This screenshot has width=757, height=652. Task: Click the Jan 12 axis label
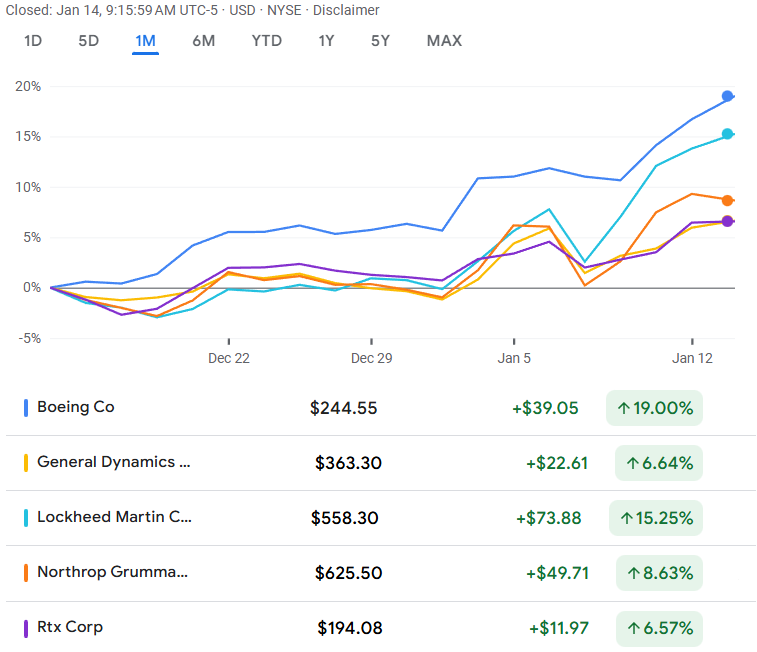coord(692,358)
